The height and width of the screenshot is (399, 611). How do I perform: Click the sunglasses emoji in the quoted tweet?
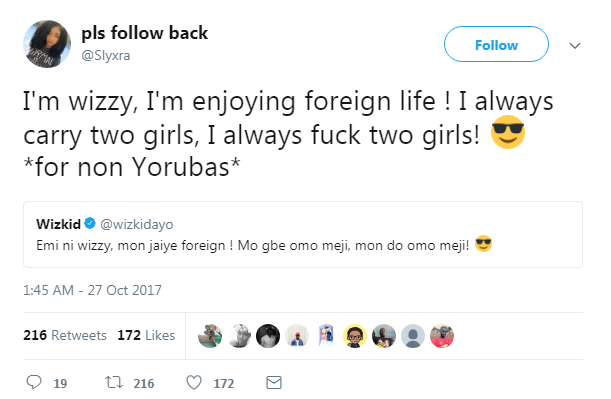tap(484, 244)
